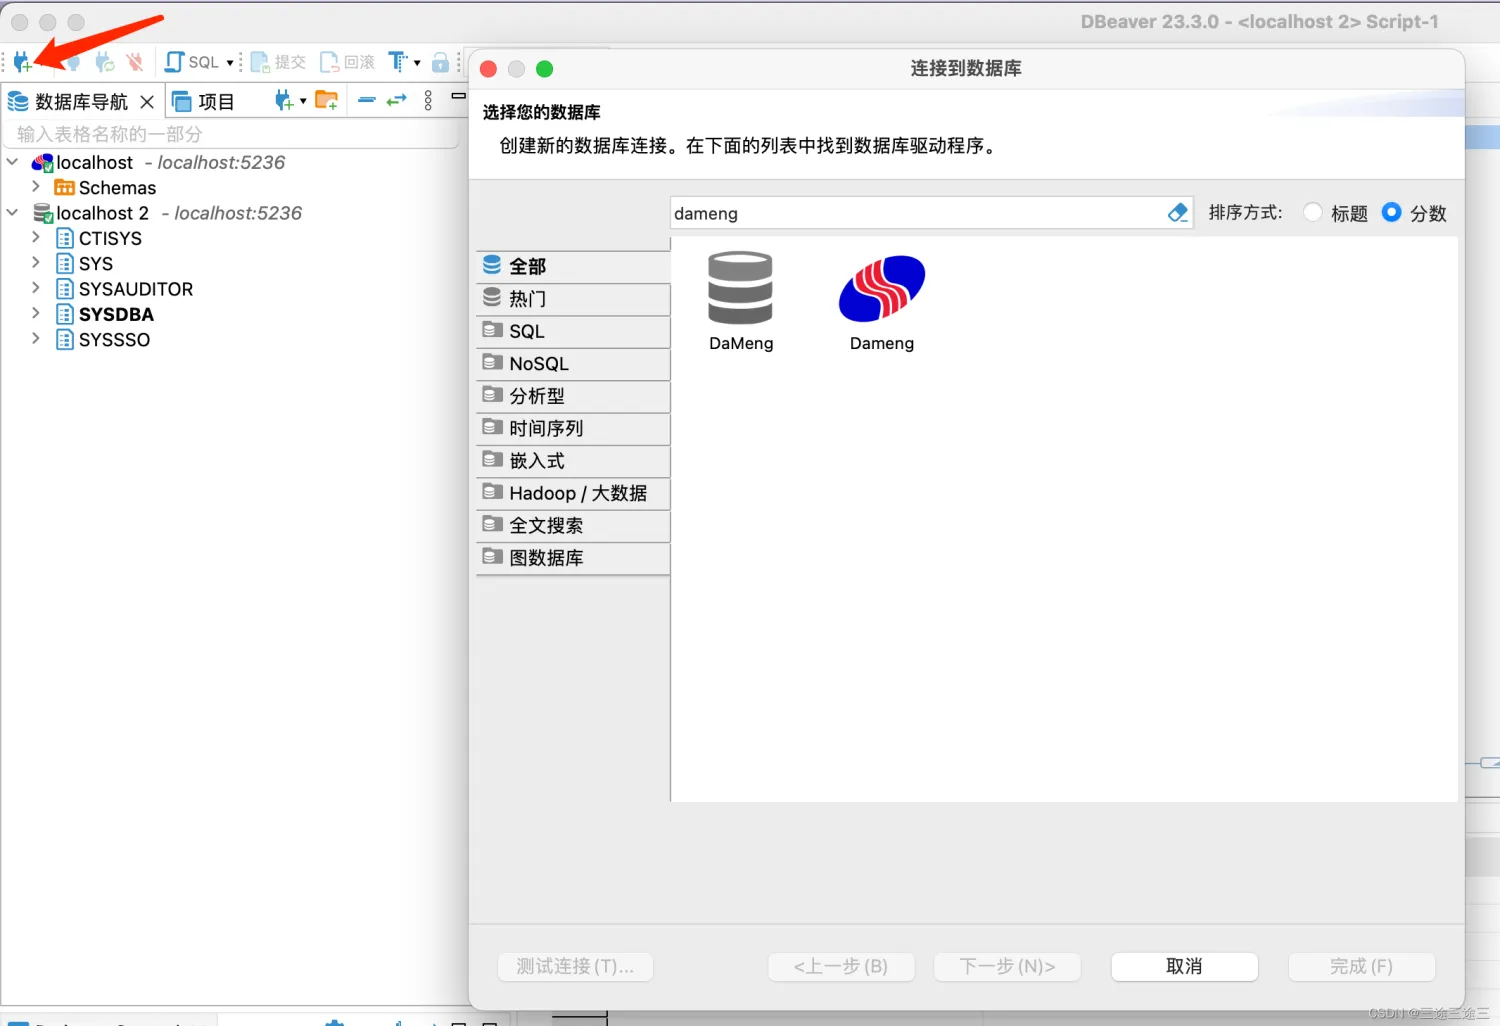Expand the CTISYS schema node
This screenshot has width=1500, height=1026.
click(36, 238)
